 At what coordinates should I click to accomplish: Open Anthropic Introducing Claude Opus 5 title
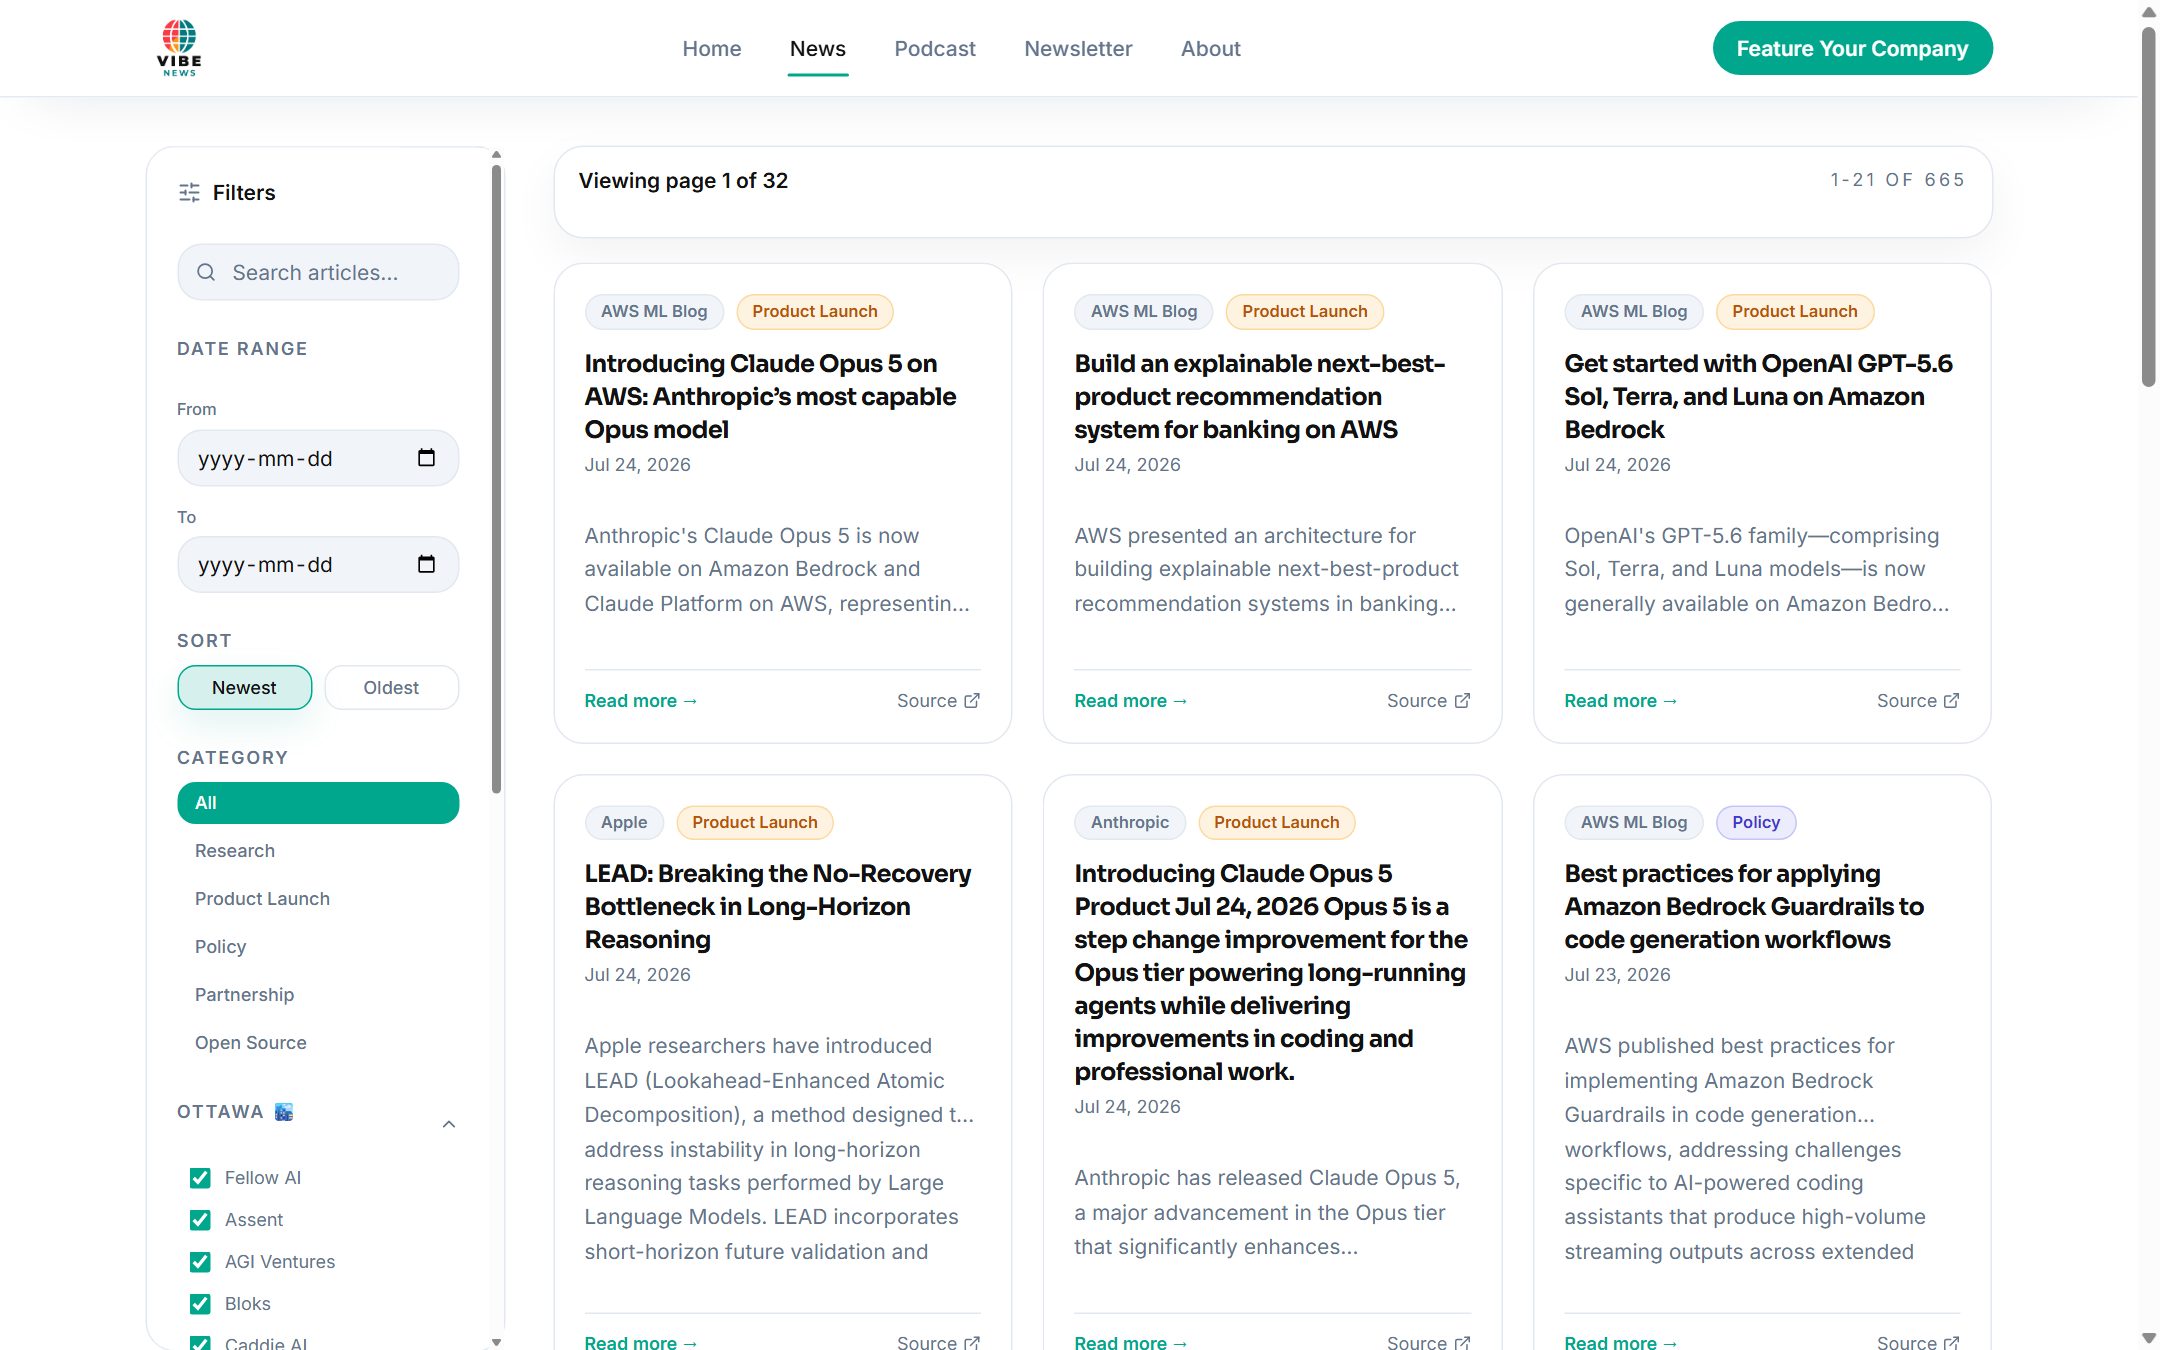pos(1271,972)
